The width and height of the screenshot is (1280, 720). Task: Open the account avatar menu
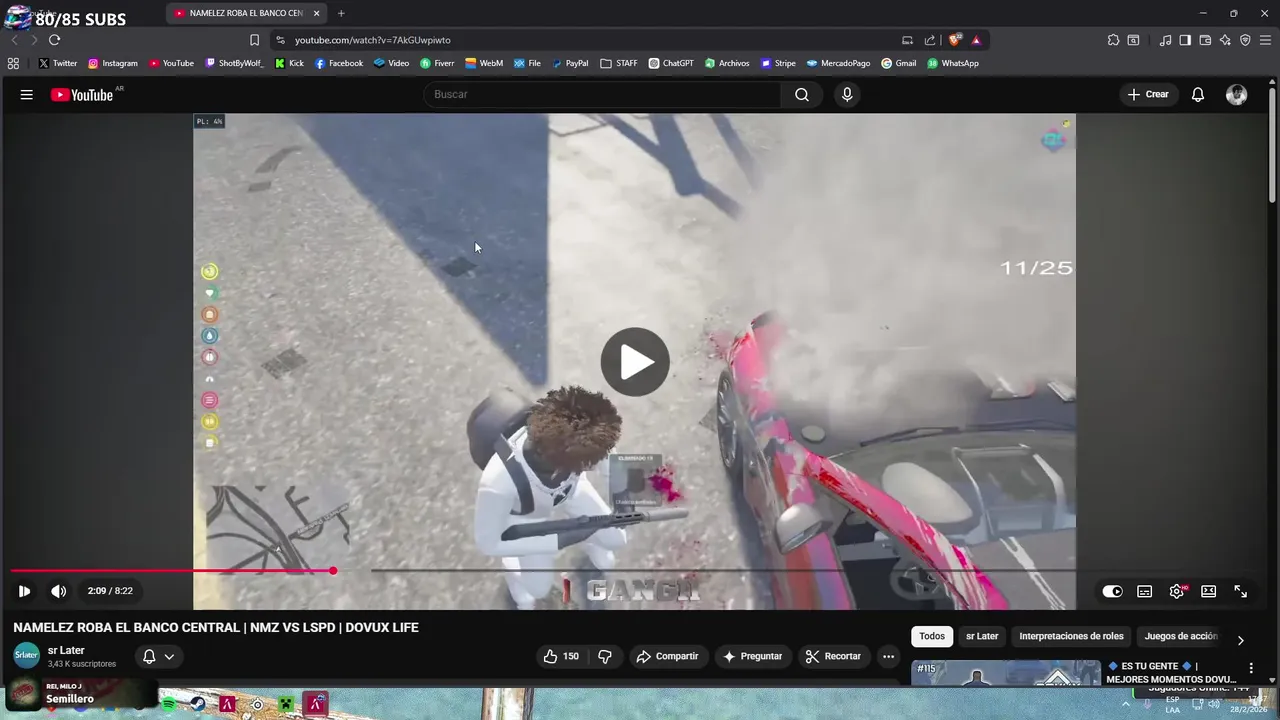click(1237, 95)
